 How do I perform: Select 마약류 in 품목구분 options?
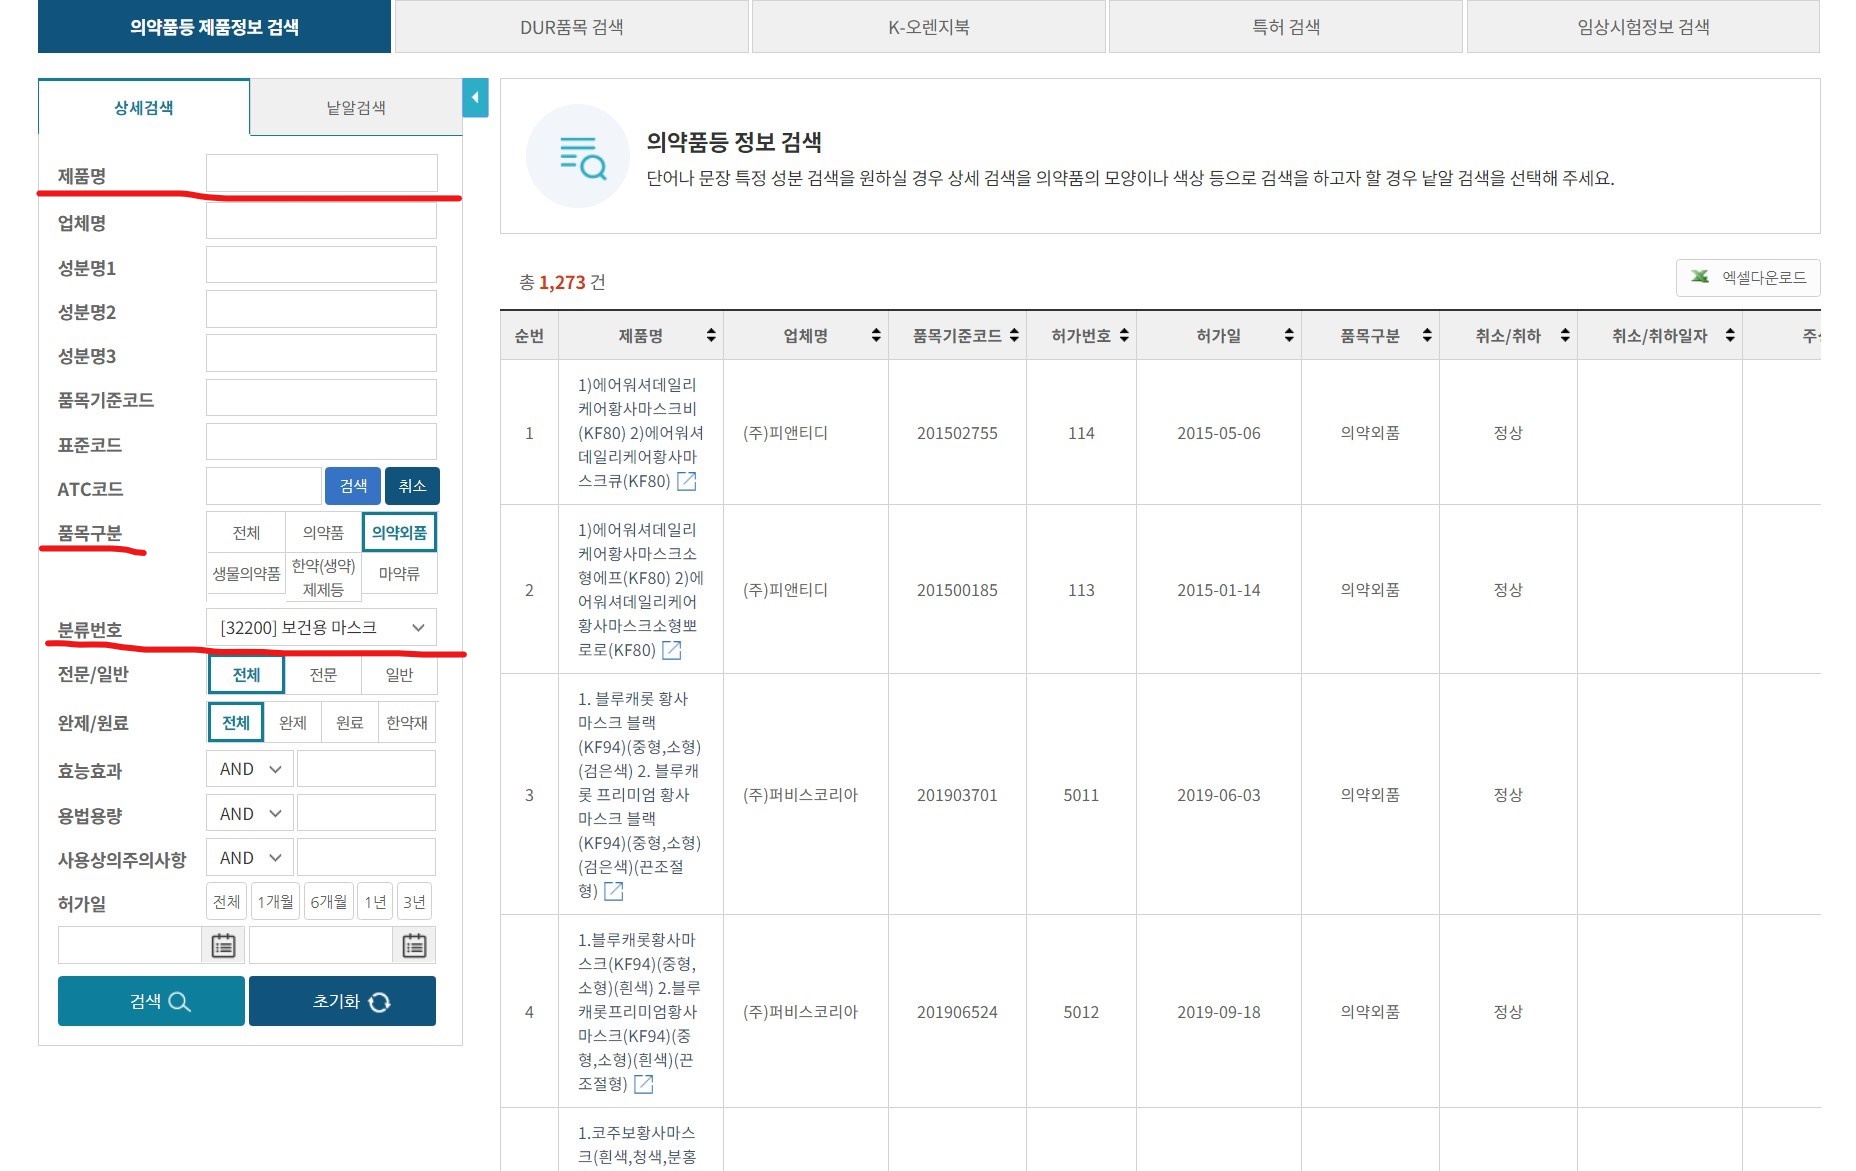point(399,574)
